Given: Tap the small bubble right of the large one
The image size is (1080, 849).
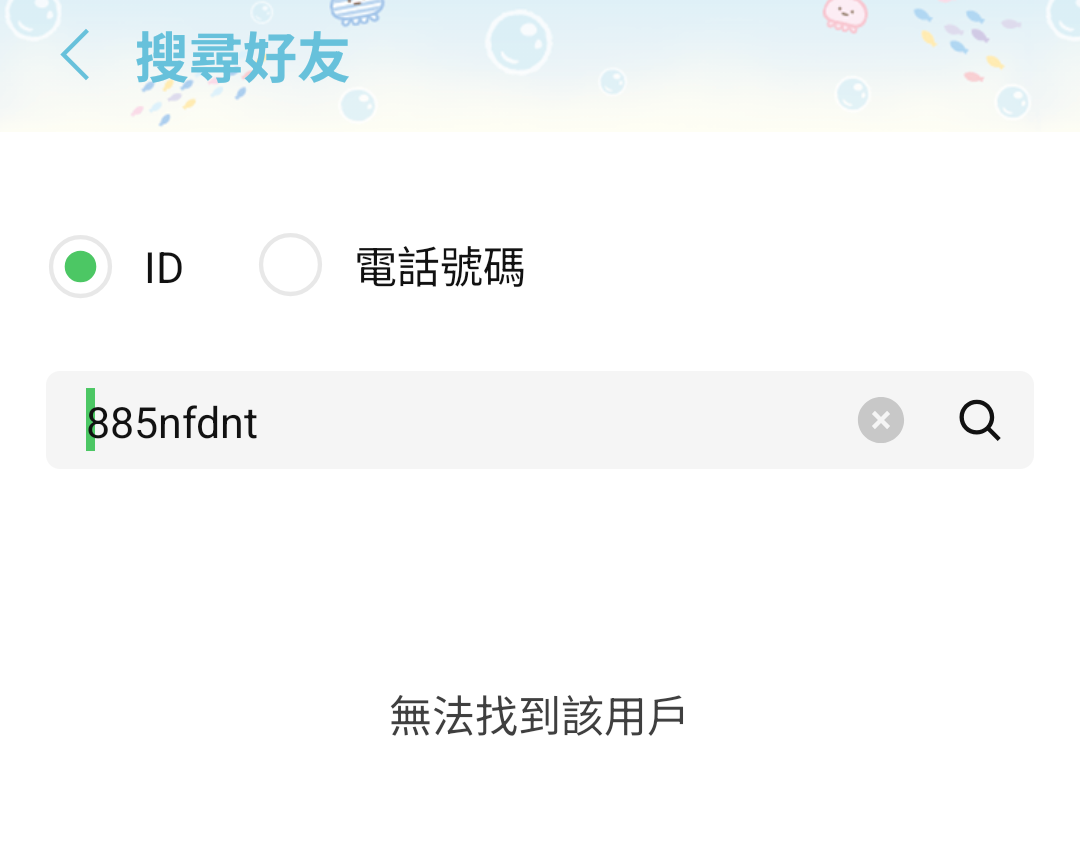Looking at the screenshot, I should point(612,82).
